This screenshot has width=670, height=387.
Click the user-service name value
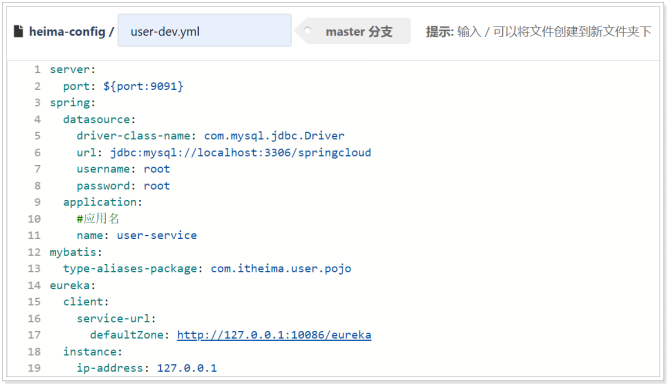[157, 235]
